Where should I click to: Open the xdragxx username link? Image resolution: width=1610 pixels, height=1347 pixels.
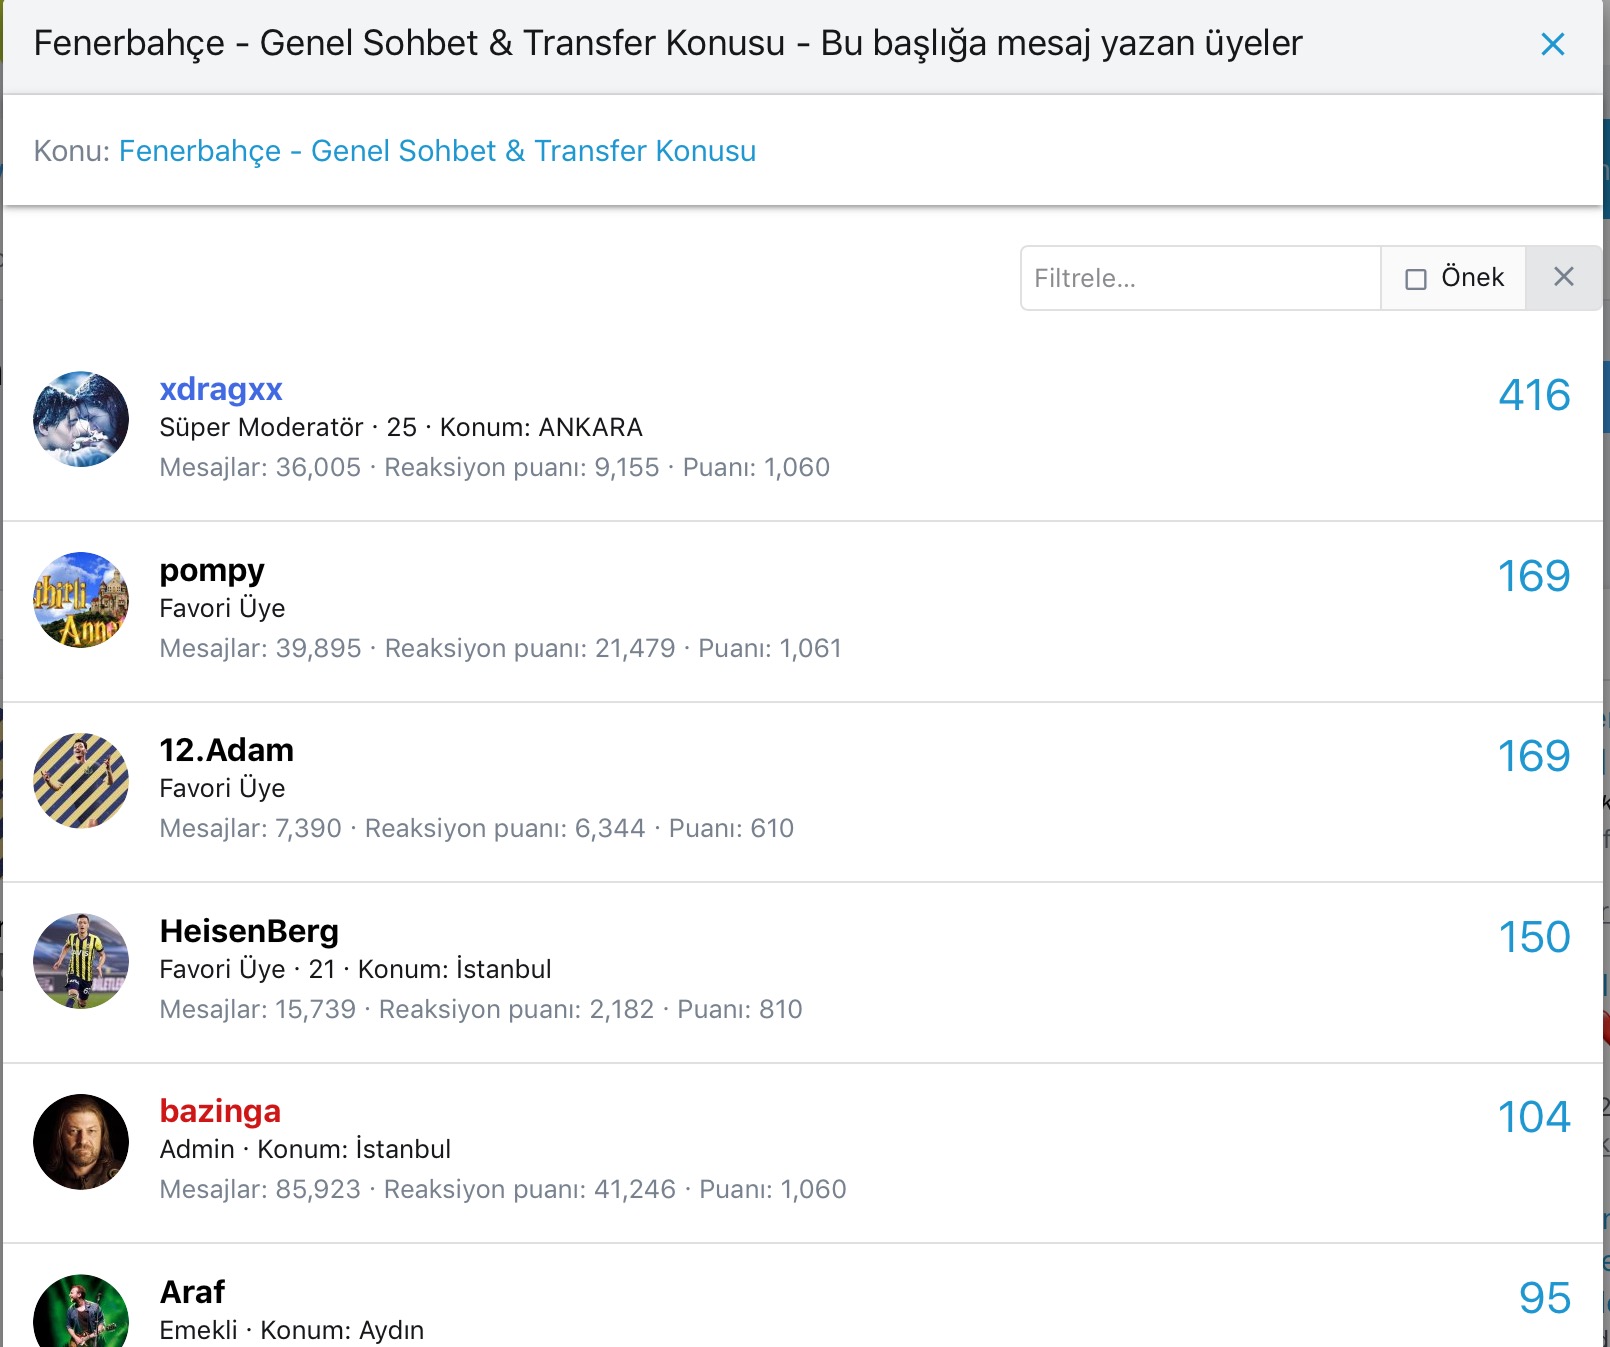[221, 389]
